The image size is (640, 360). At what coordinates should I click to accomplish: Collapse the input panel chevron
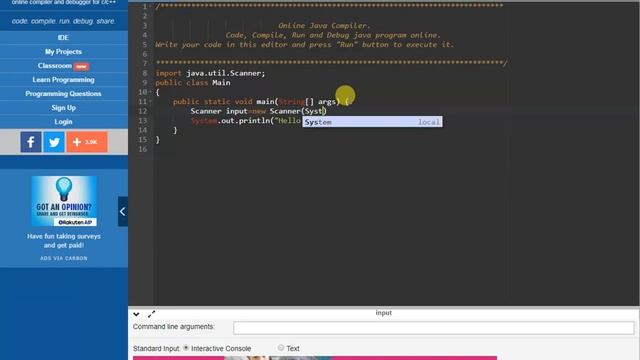coord(136,314)
